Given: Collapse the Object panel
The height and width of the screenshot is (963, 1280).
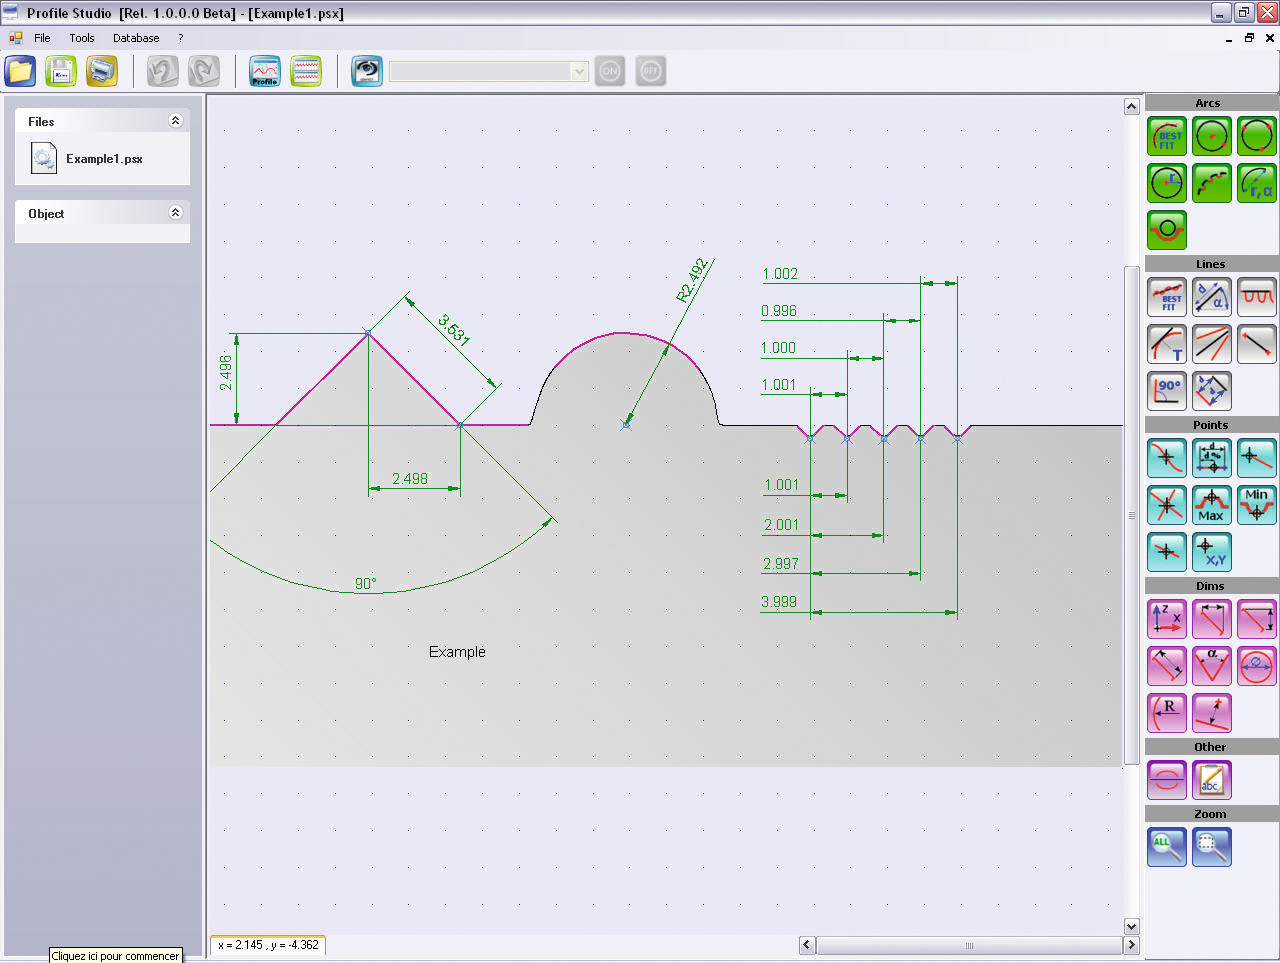Looking at the screenshot, I should [176, 213].
